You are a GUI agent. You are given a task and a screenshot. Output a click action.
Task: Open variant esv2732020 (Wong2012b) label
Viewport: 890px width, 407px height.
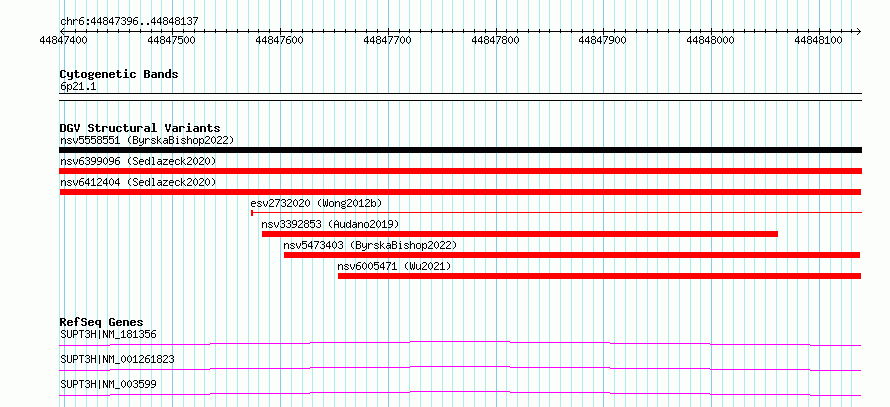click(316, 203)
